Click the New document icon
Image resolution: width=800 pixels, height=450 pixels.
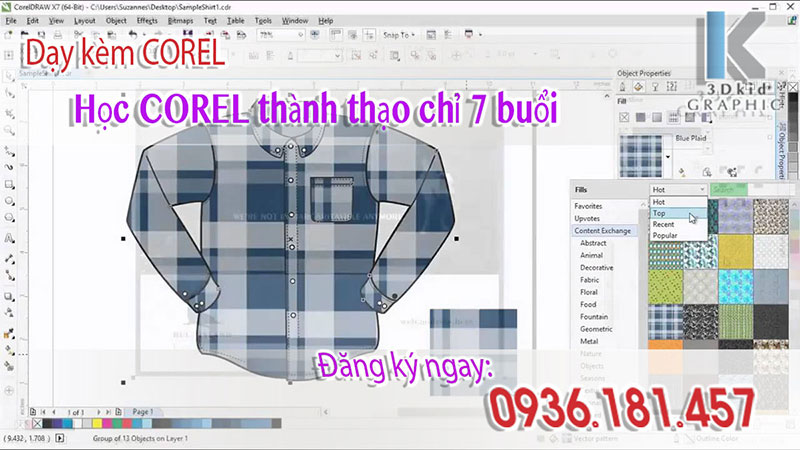(8, 35)
